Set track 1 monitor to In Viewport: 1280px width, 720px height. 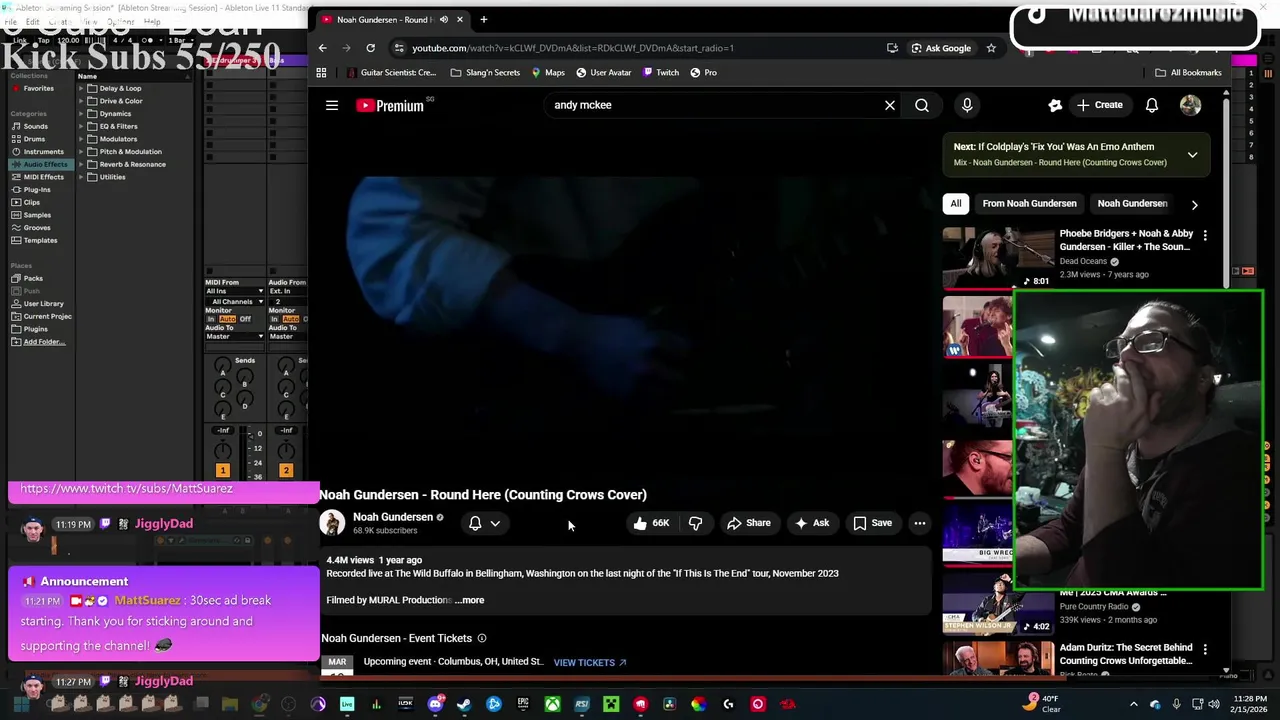tap(211, 319)
